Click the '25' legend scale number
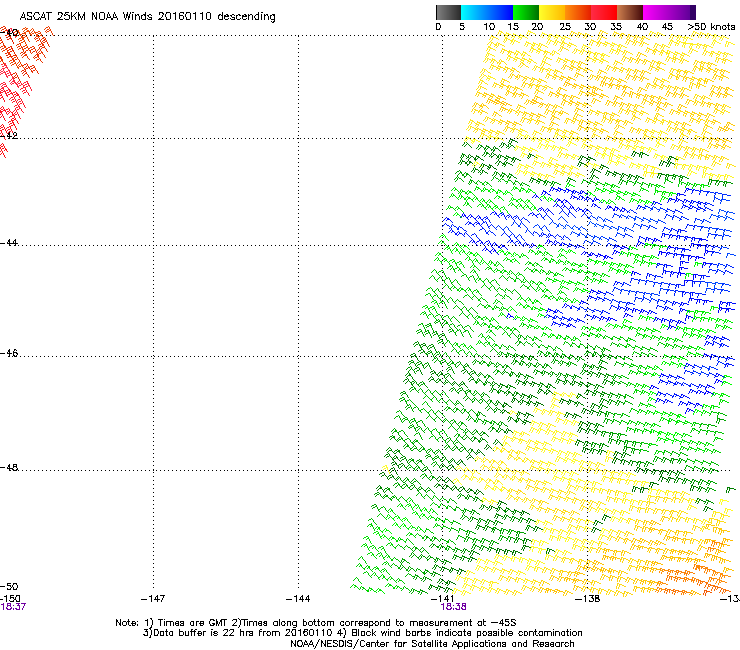This screenshot has height=650, width=740. click(x=565, y=27)
